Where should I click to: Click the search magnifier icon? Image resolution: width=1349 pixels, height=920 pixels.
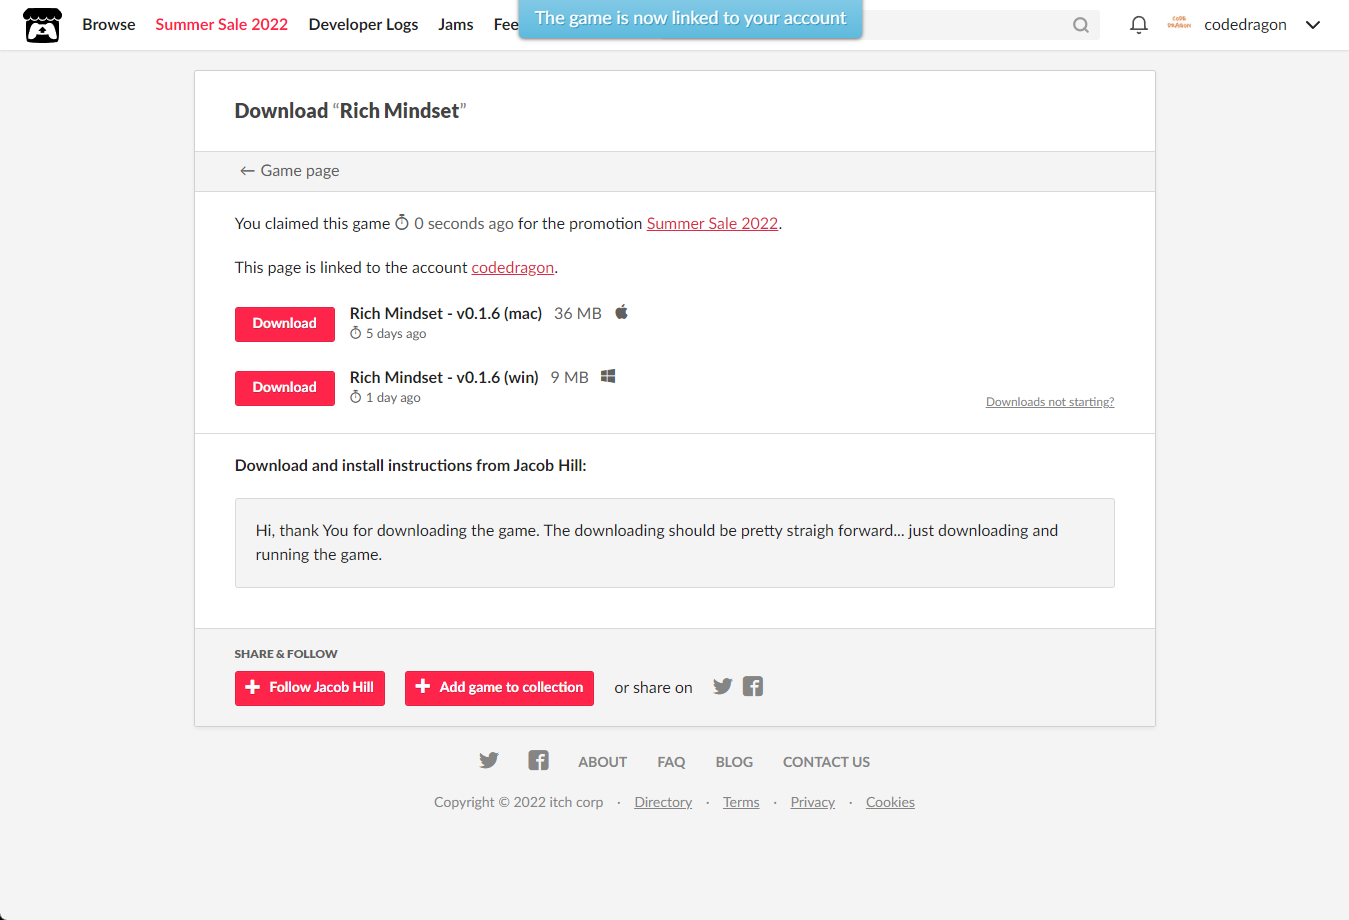1081,25
